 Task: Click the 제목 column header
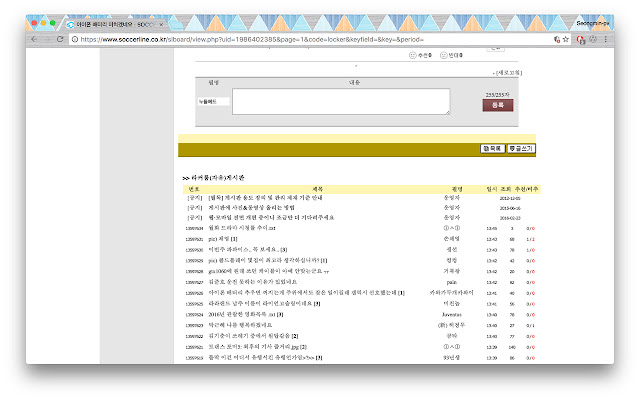pyautogui.click(x=317, y=189)
